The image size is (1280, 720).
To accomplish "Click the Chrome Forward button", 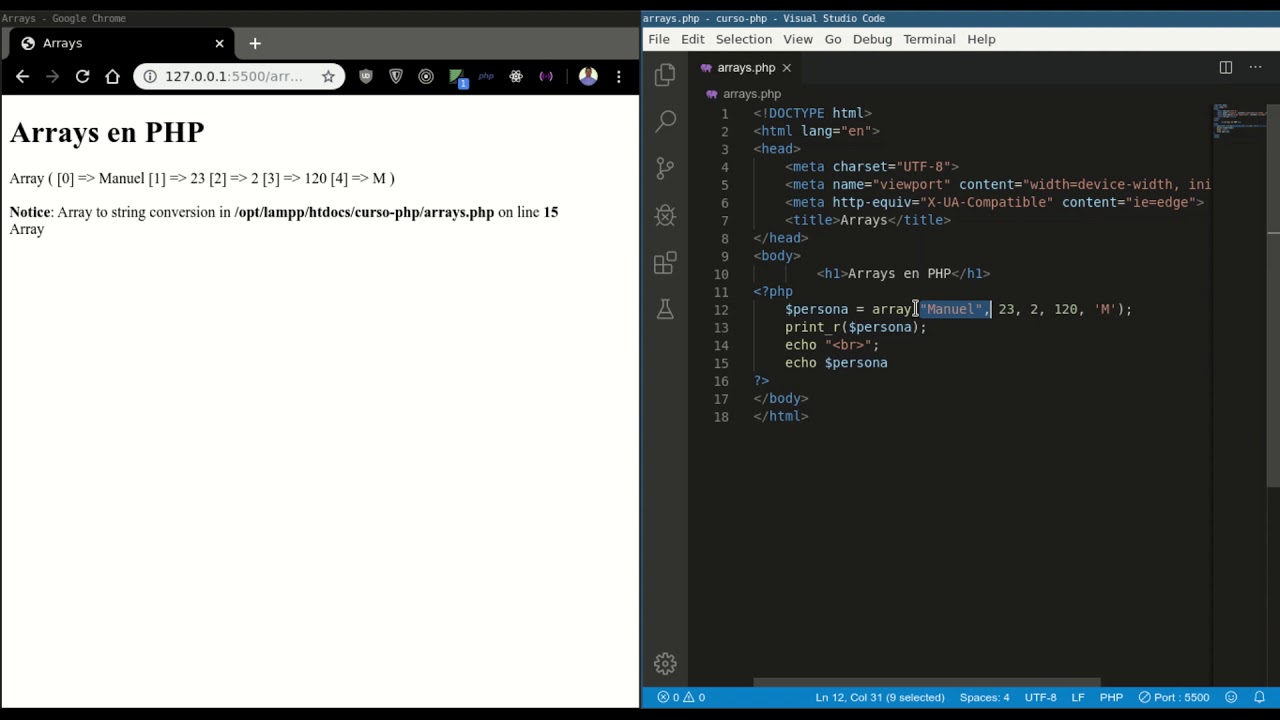I will [52, 76].
